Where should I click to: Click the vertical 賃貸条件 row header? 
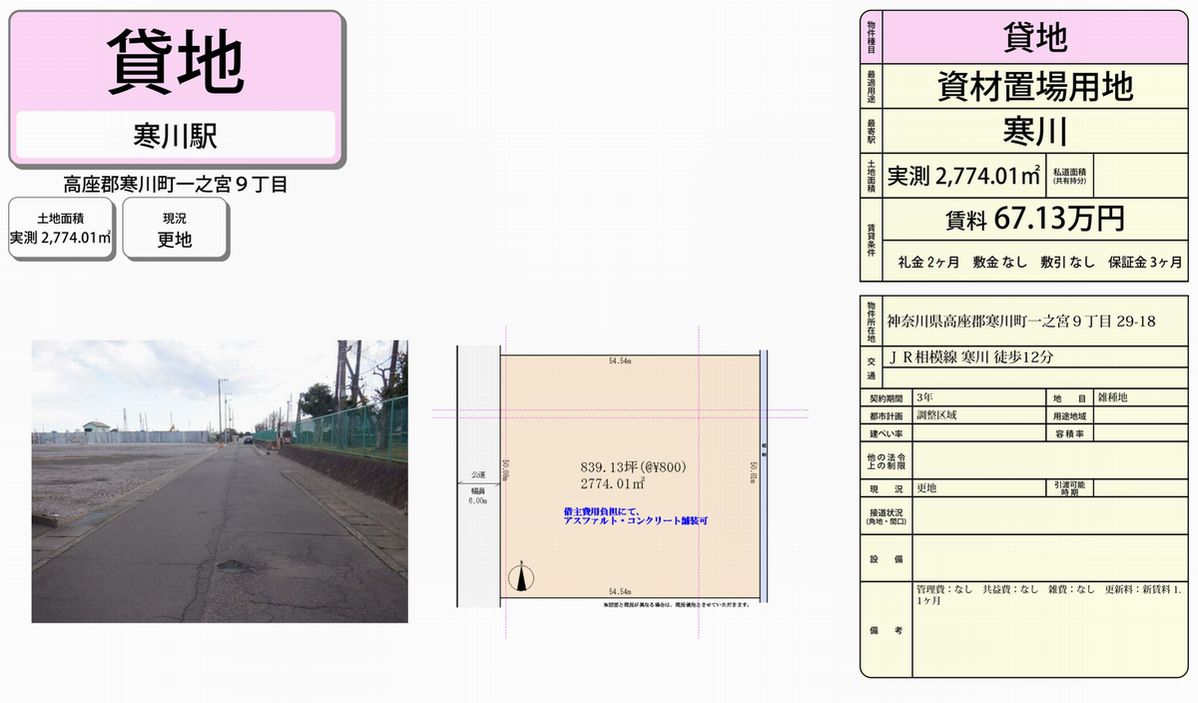871,240
